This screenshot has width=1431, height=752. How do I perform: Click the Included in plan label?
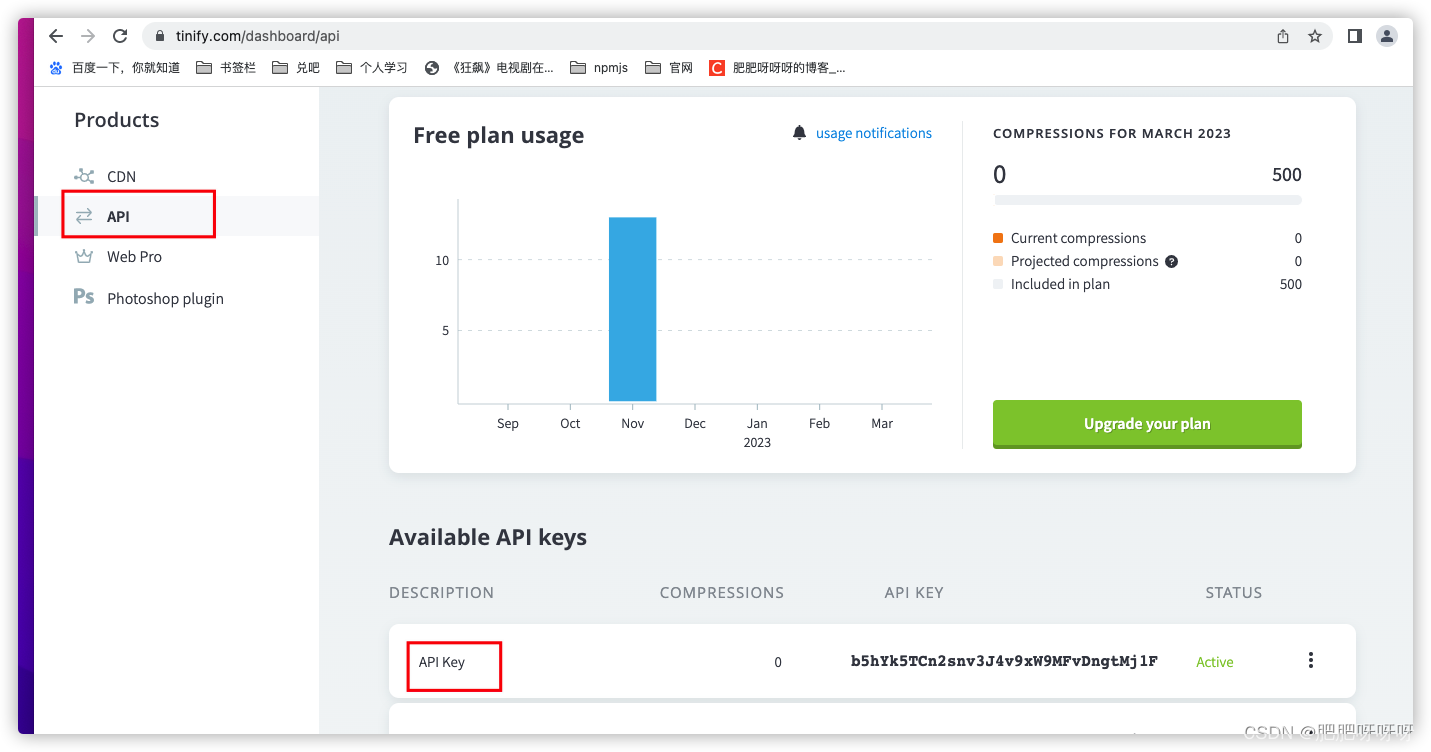coord(1060,284)
